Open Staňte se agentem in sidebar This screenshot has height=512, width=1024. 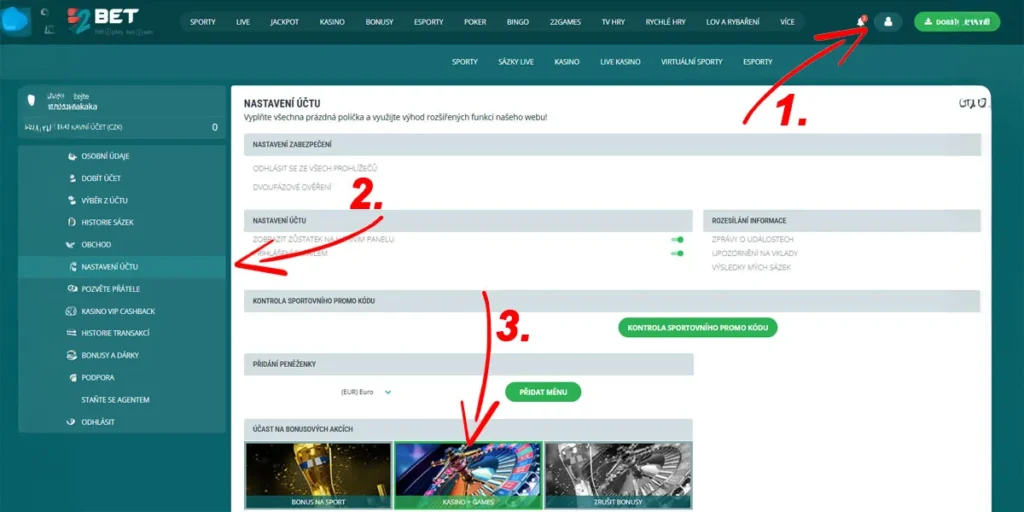point(115,400)
